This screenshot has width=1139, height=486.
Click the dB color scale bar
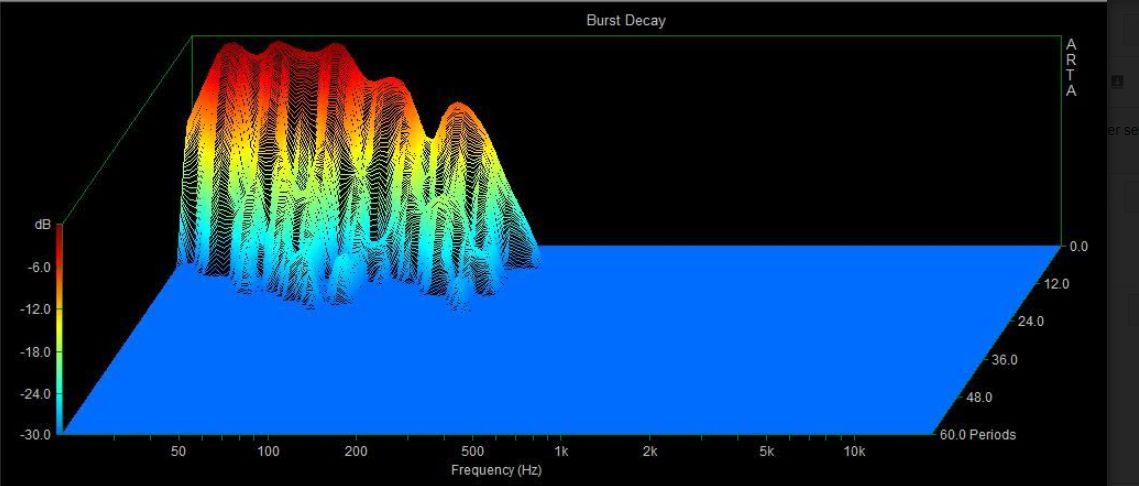tap(59, 328)
